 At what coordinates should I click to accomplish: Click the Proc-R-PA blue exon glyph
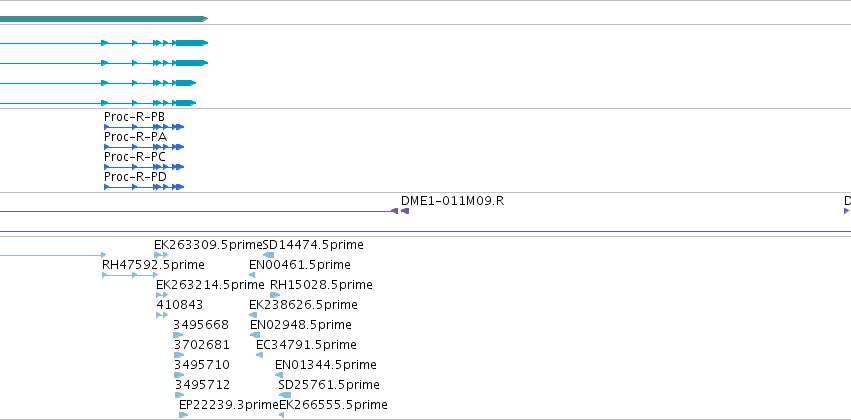pyautogui.click(x=144, y=147)
